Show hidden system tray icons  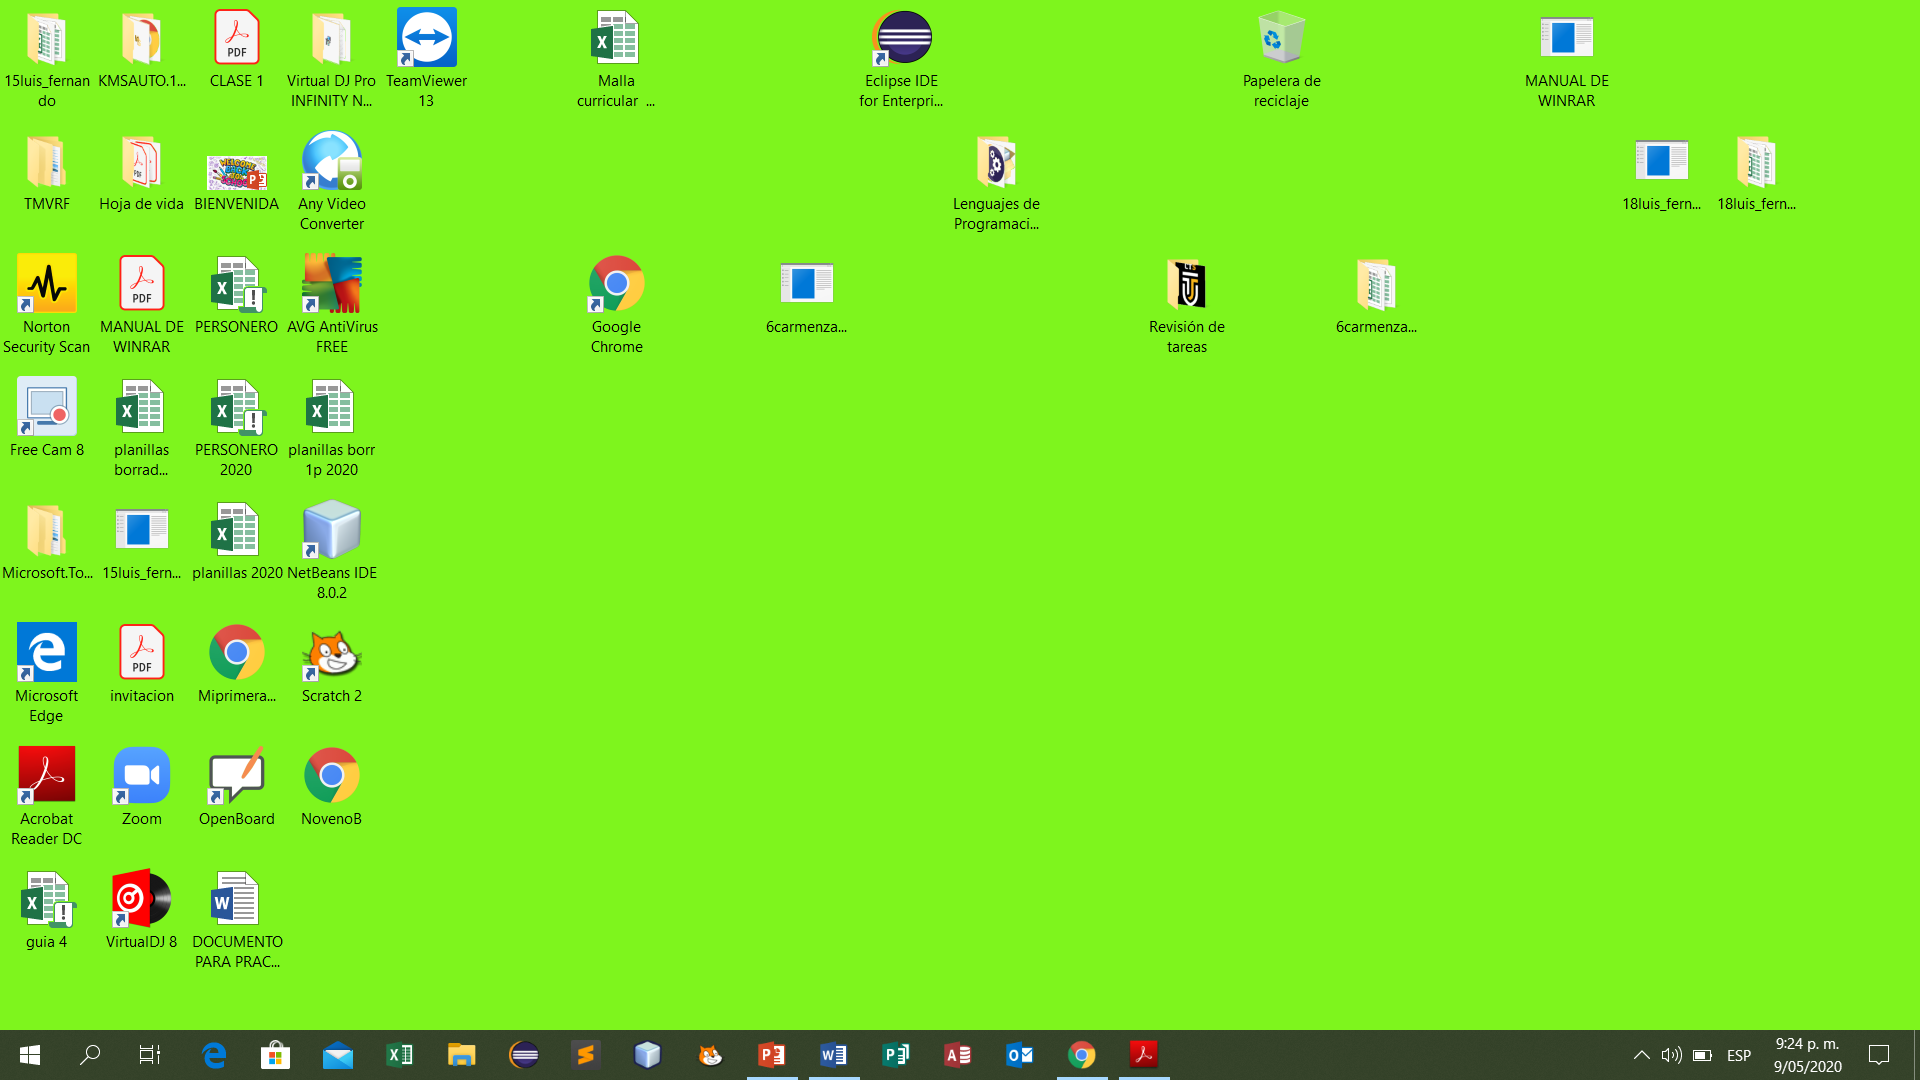tap(1641, 1055)
